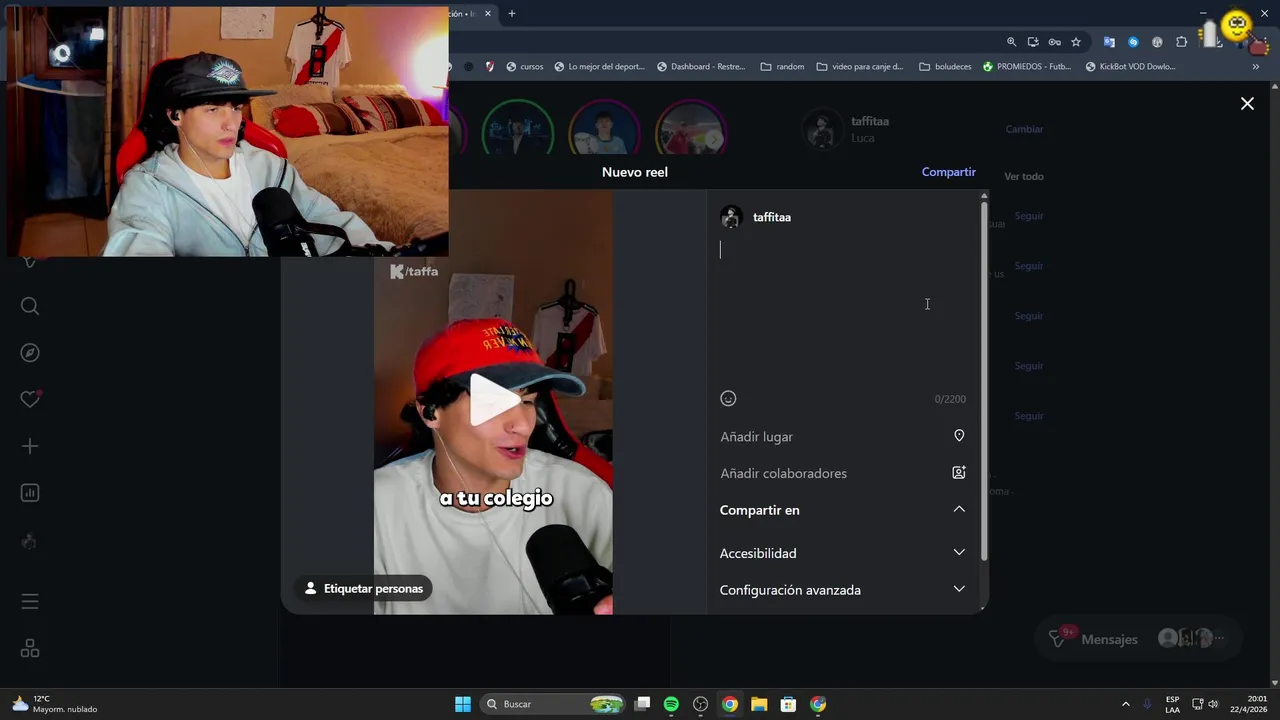This screenshot has height=720, width=1280.
Task: Show hidden system tray icons chevron
Action: (1125, 704)
